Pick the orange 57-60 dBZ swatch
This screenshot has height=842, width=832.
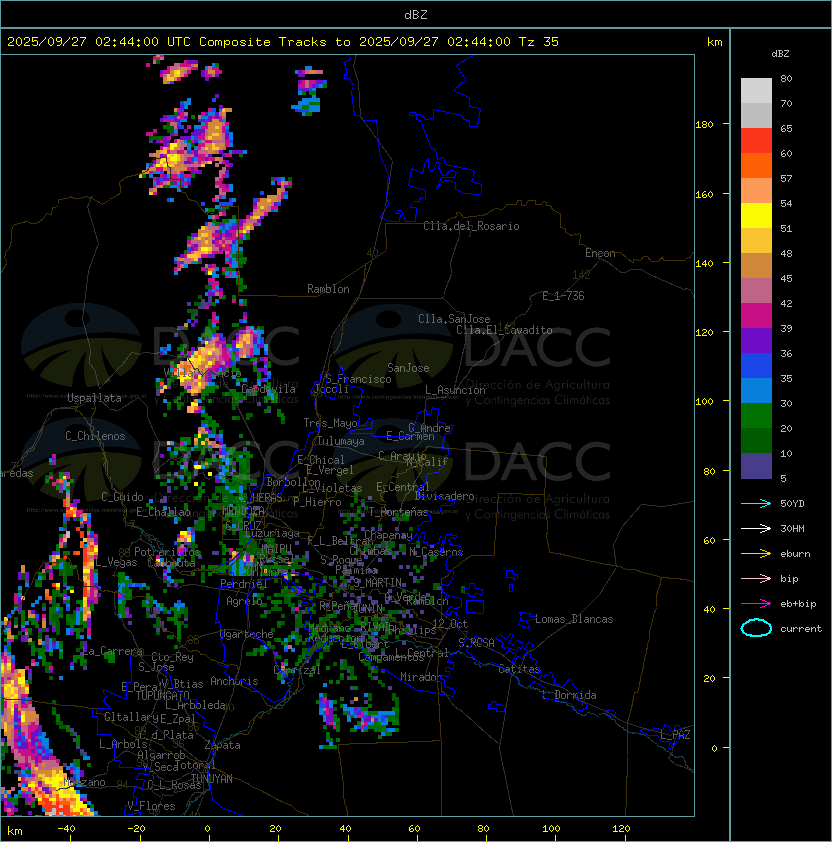[756, 165]
